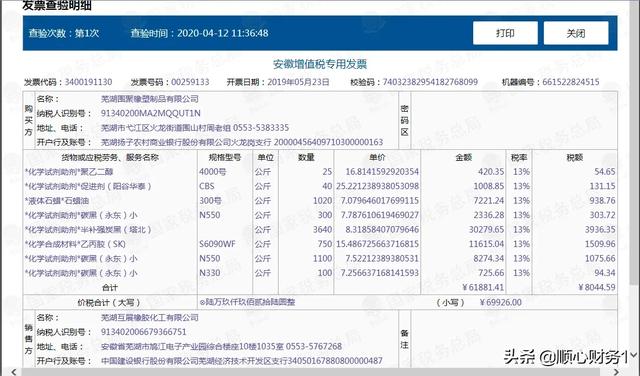
Task: Click the unit price 7.256637168141593
Action: pos(380,273)
